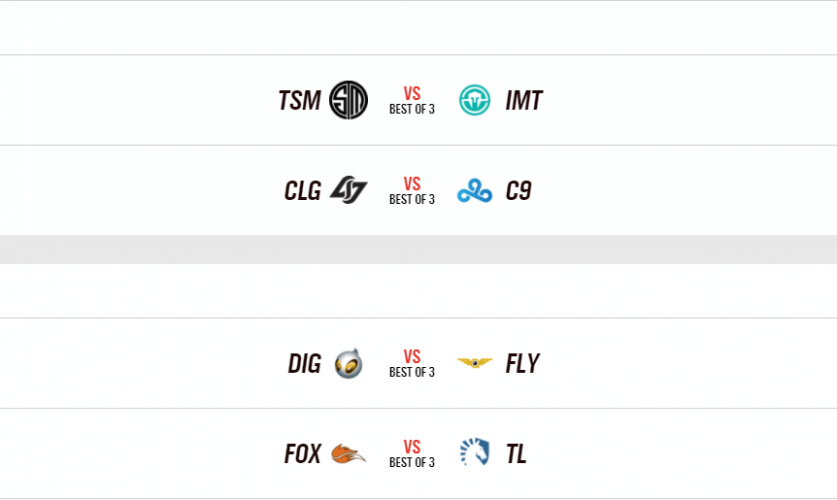The width and height of the screenshot is (837, 500).
Task: Click the CLG team logo
Action: [x=348, y=190]
